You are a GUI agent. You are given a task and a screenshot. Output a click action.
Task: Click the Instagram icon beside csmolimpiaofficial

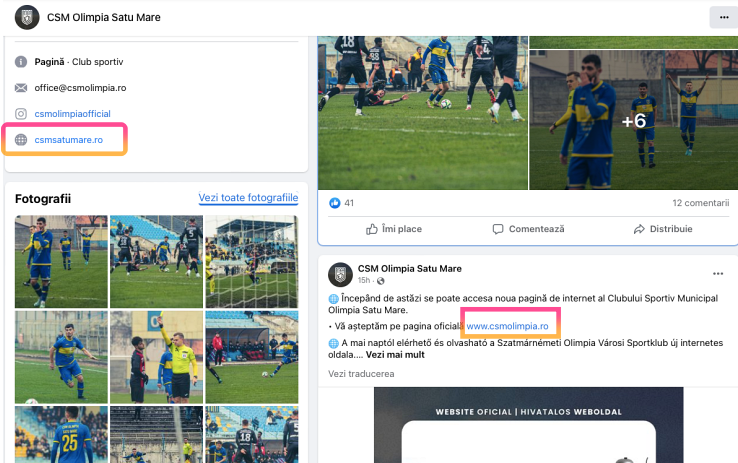coord(21,113)
